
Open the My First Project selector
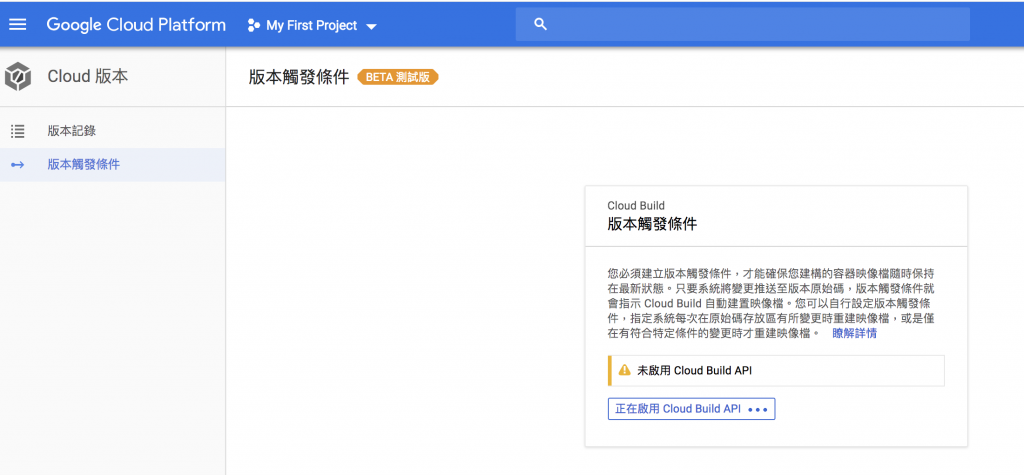coord(312,25)
